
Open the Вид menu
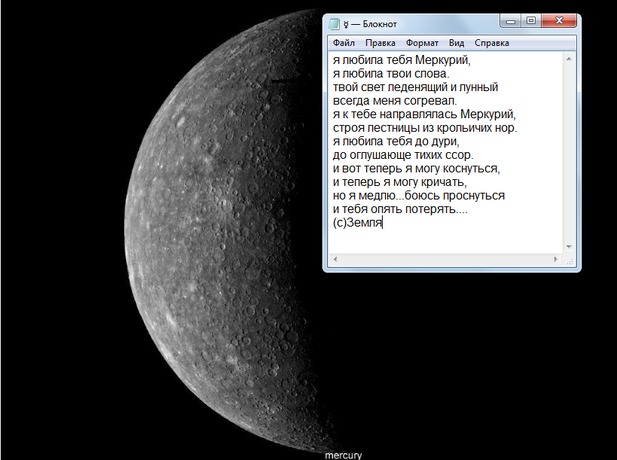click(456, 43)
